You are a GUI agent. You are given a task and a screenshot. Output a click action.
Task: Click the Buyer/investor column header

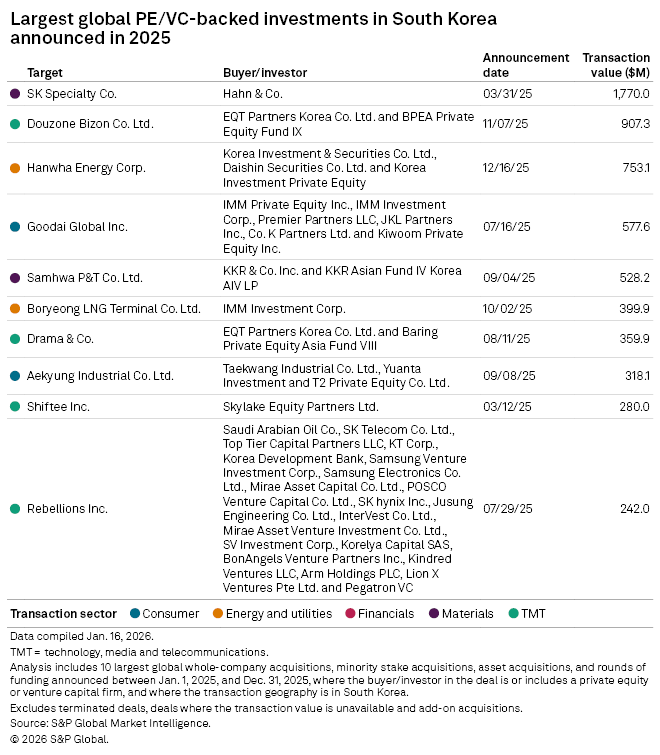(265, 73)
